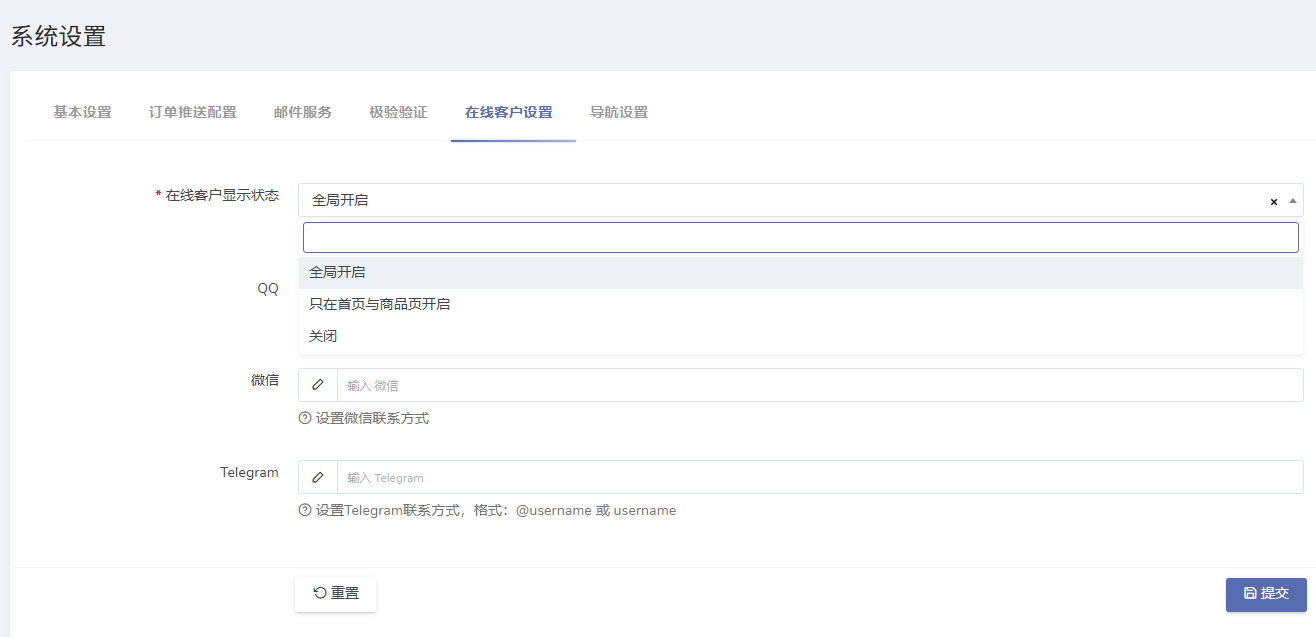The width and height of the screenshot is (1316, 637).
Task: Go to the 邮件服务 tab
Action: tap(303, 112)
